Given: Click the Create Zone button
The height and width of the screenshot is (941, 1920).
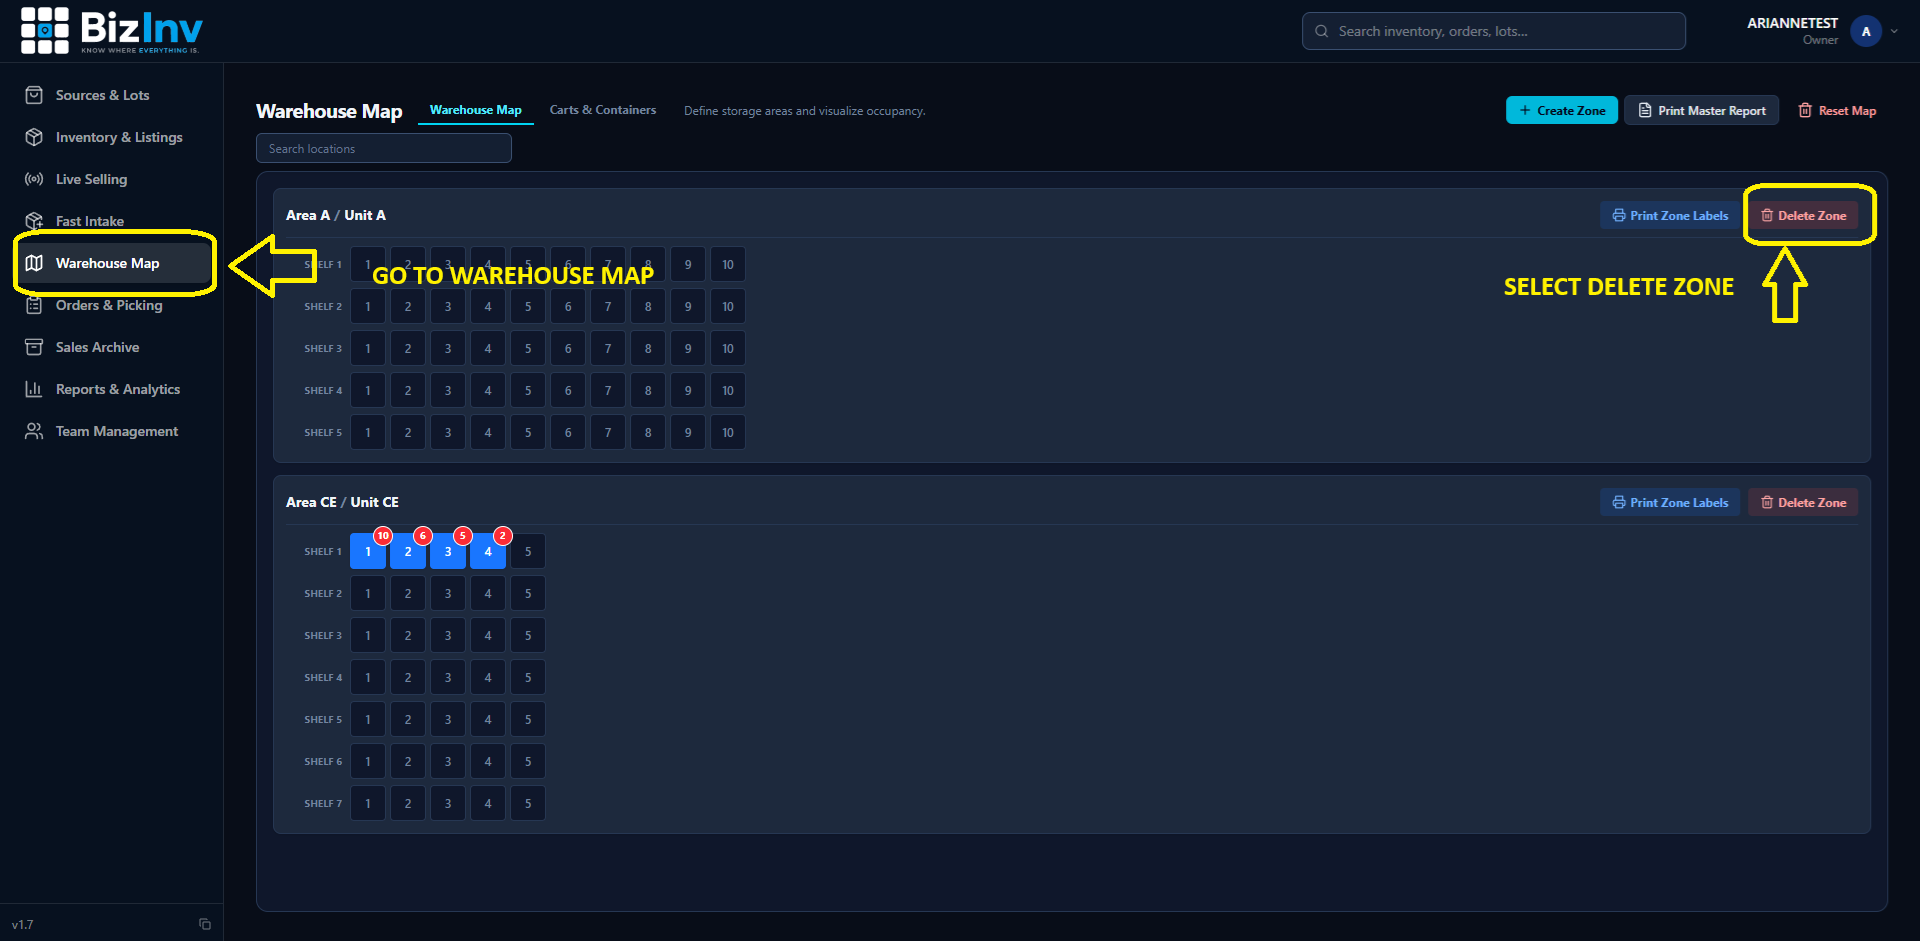Looking at the screenshot, I should pos(1561,110).
